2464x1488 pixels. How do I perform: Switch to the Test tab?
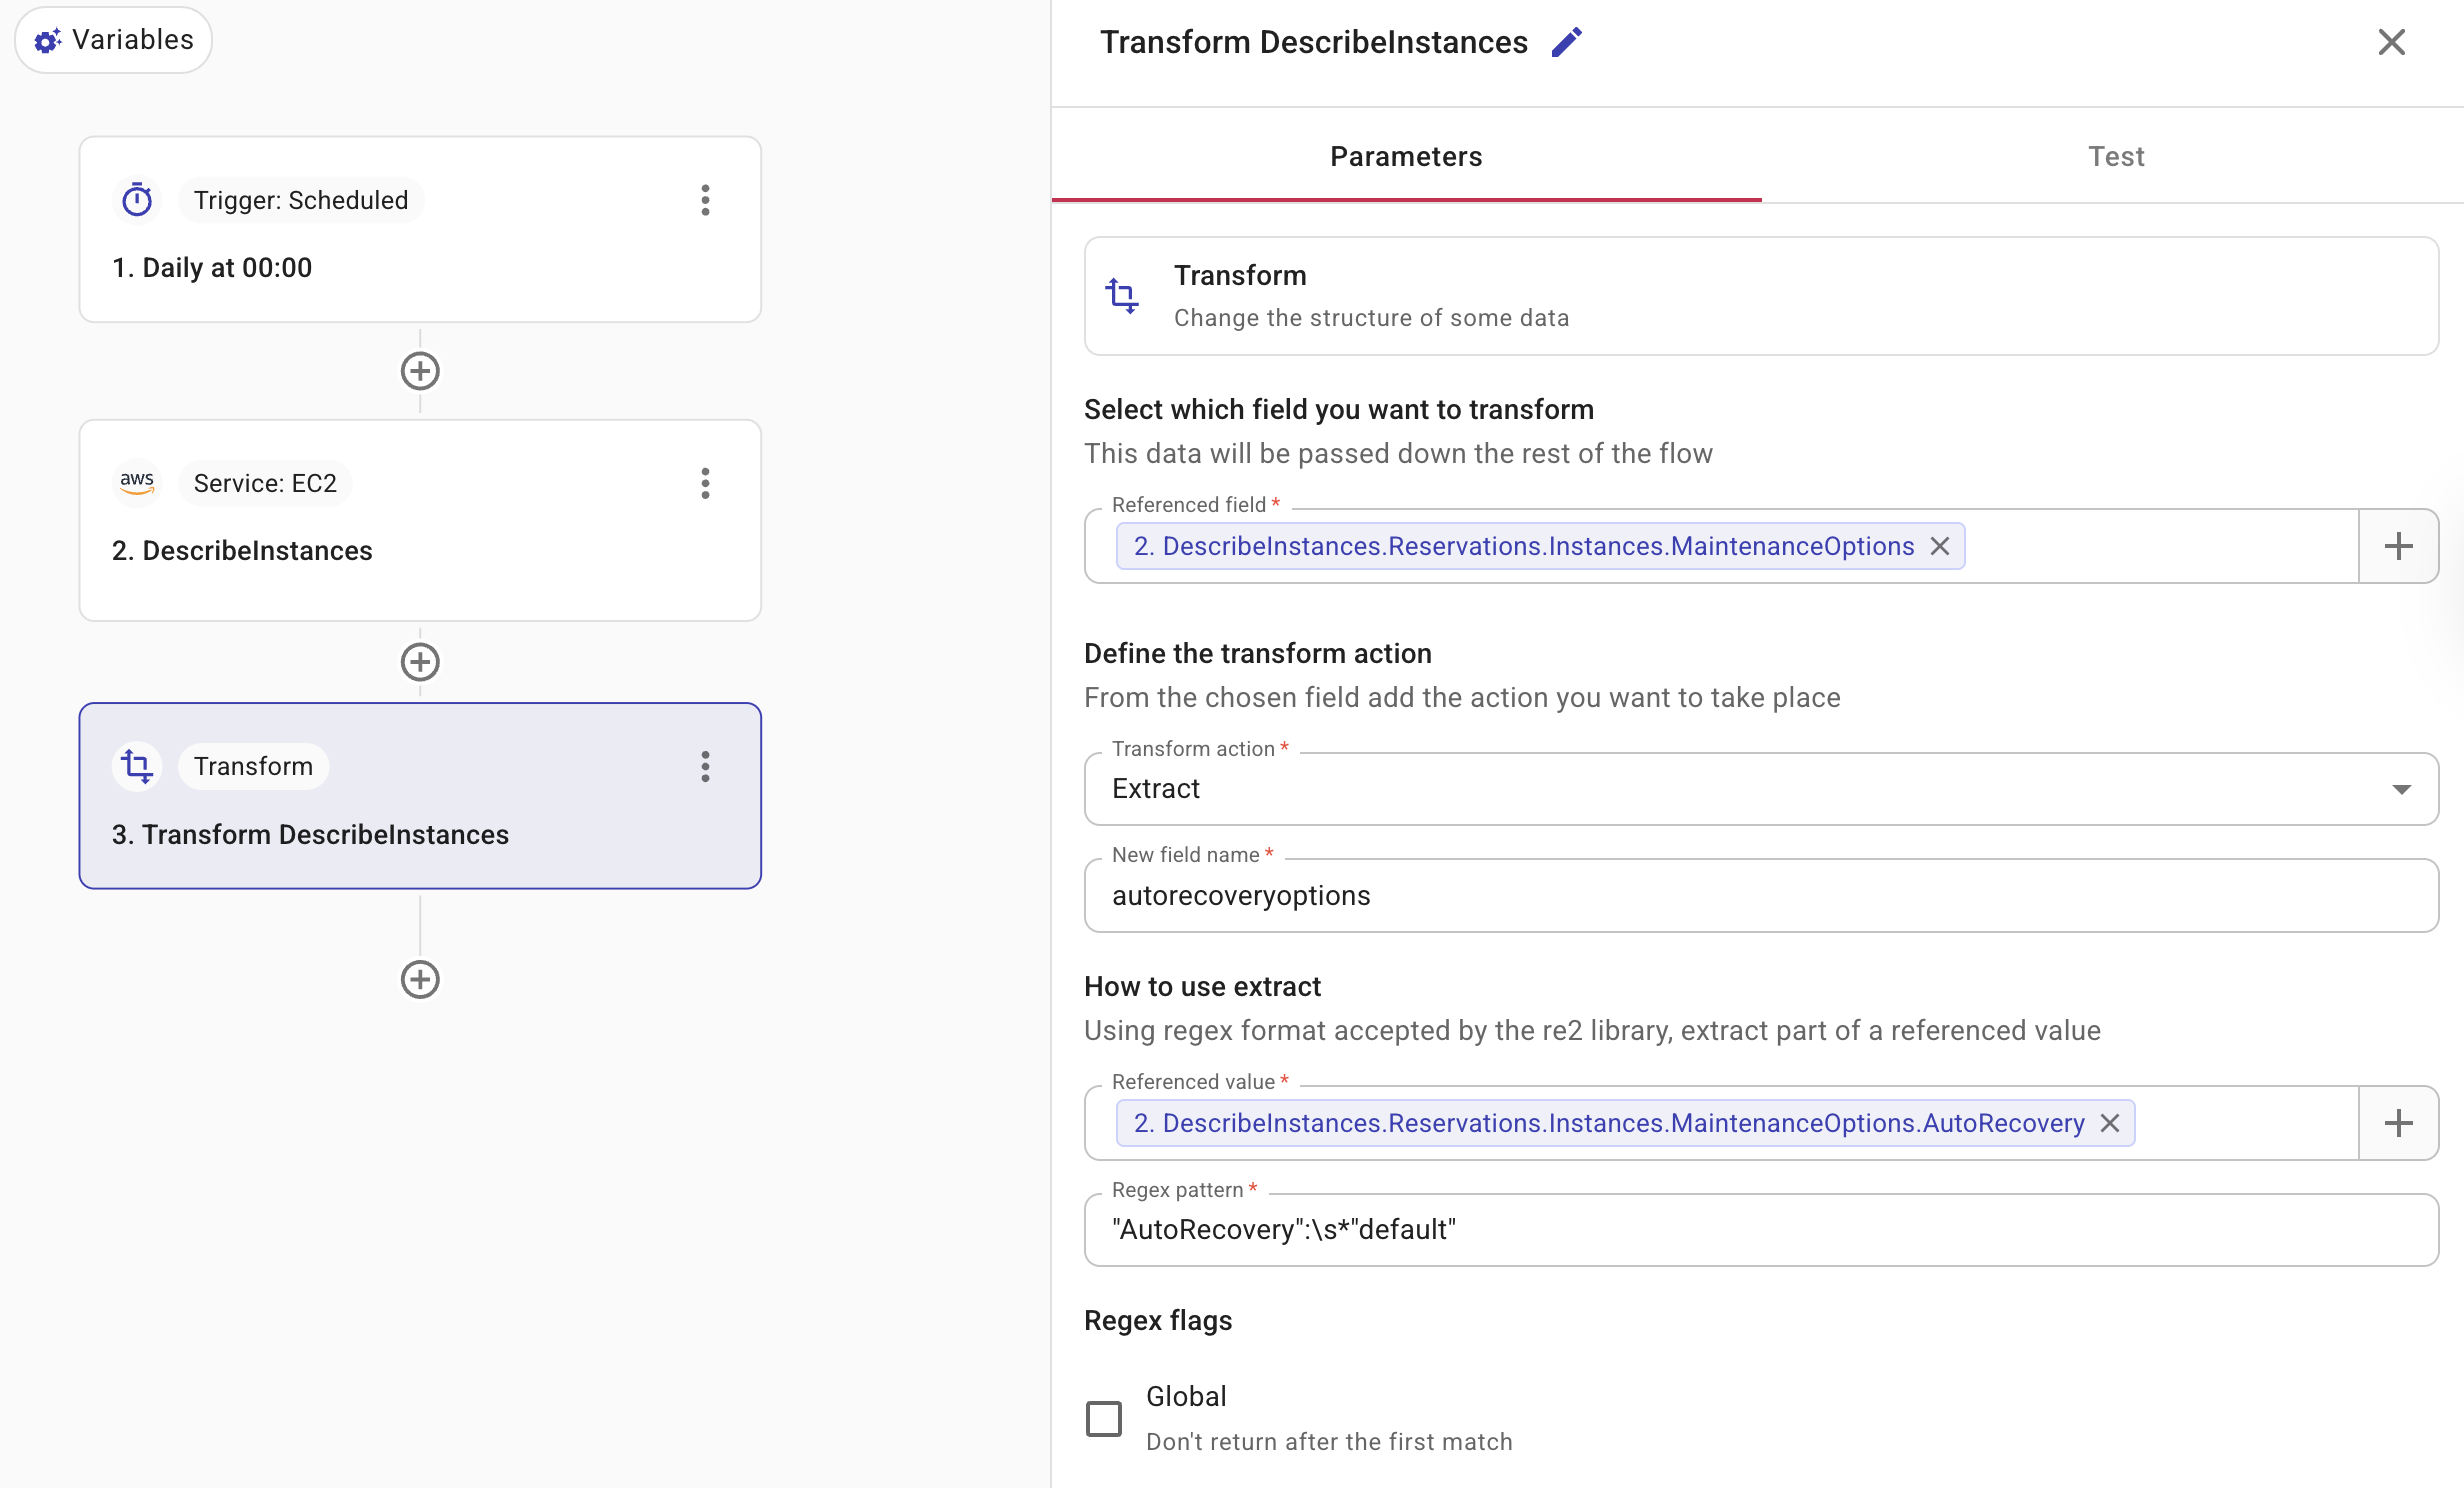[2115, 157]
